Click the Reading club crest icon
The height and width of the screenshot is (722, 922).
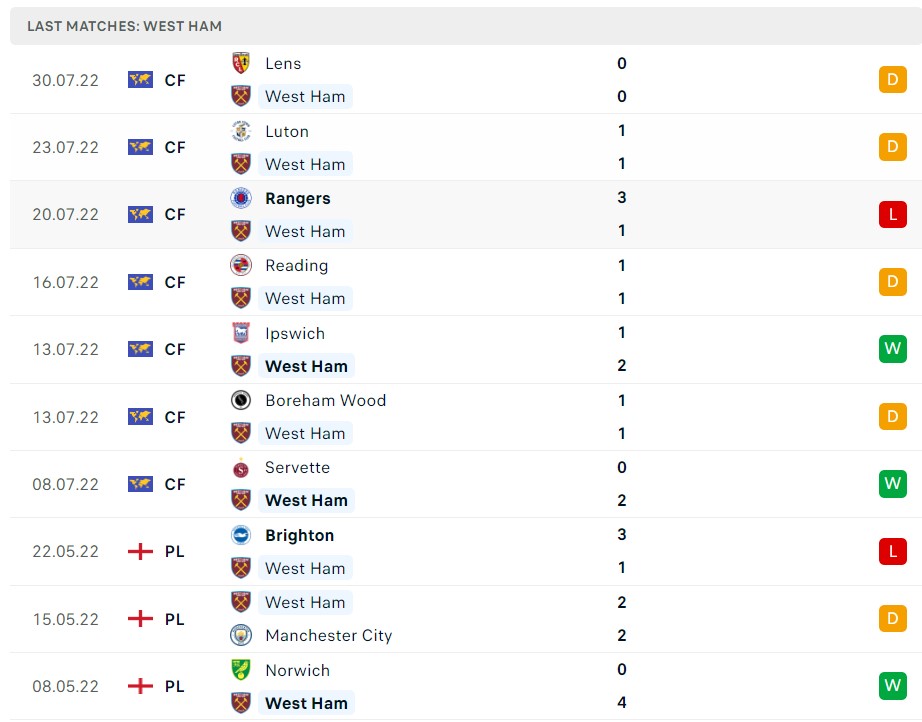[240, 266]
